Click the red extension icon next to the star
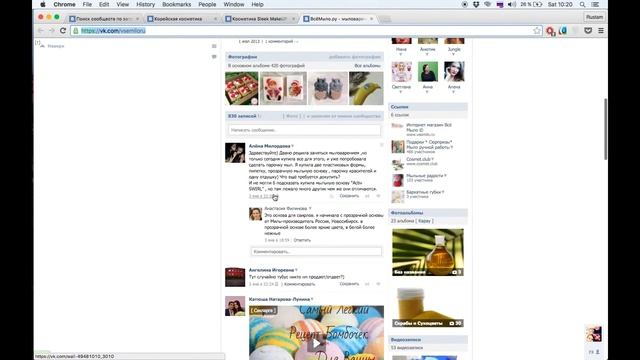This screenshot has height=360, width=640. point(550,31)
